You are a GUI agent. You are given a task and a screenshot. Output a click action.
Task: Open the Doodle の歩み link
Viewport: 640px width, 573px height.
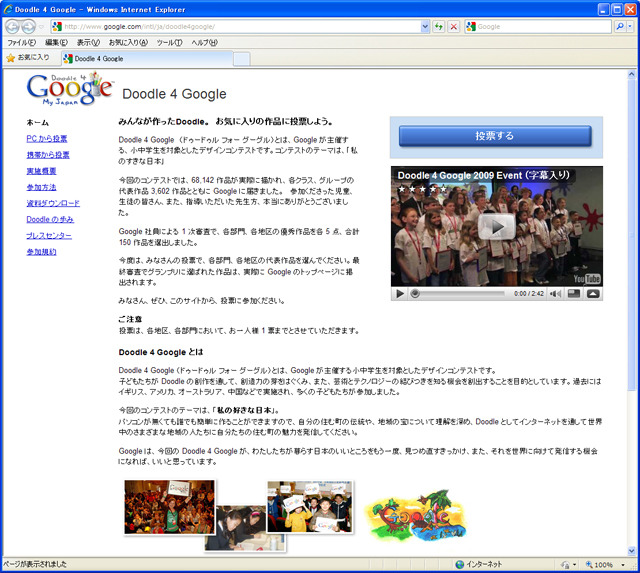tap(50, 220)
